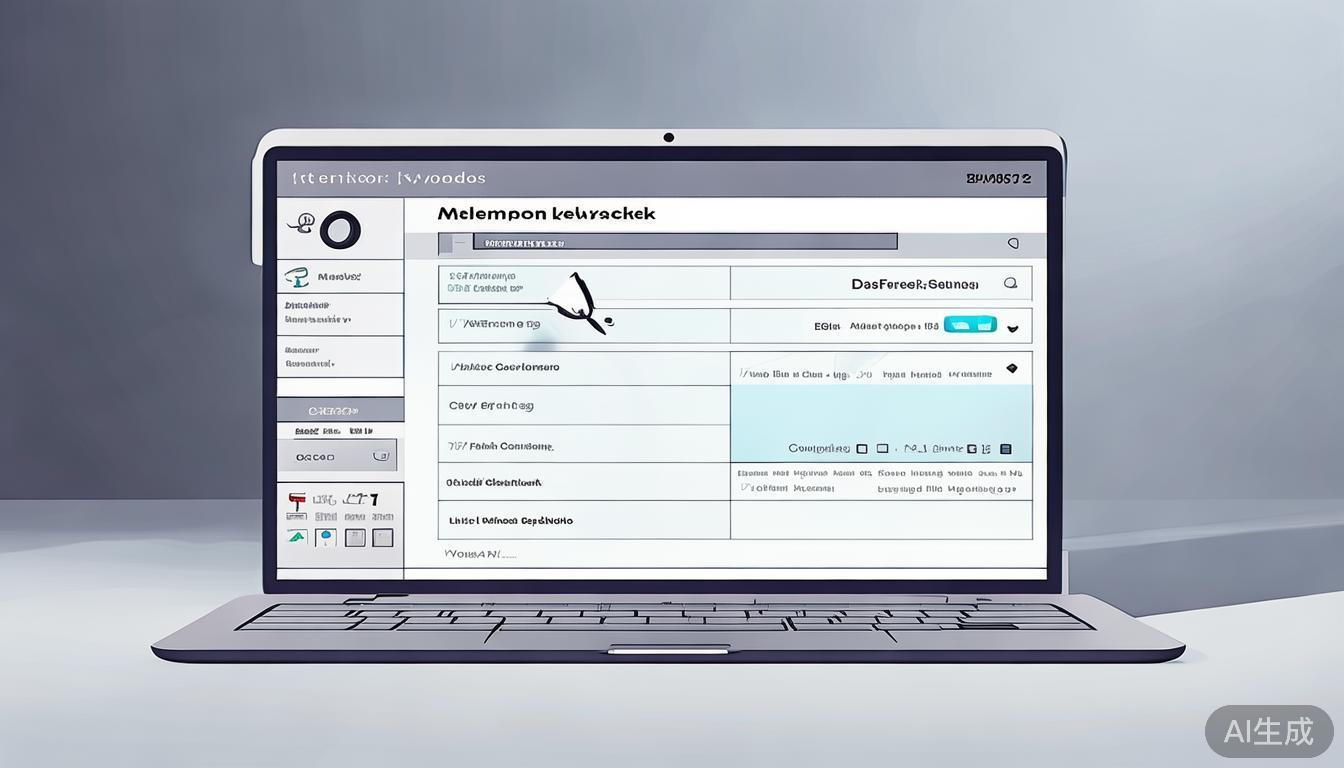The height and width of the screenshot is (768, 1344).
Task: Click the small icon at progress bar row end
Action: 1013,243
